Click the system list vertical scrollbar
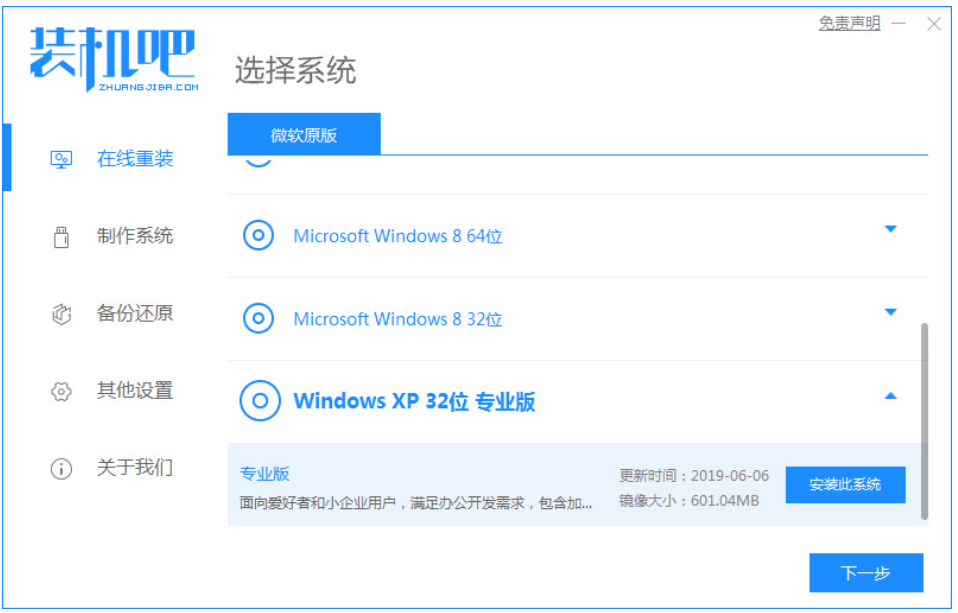The height and width of the screenshot is (613, 958). 924,421
